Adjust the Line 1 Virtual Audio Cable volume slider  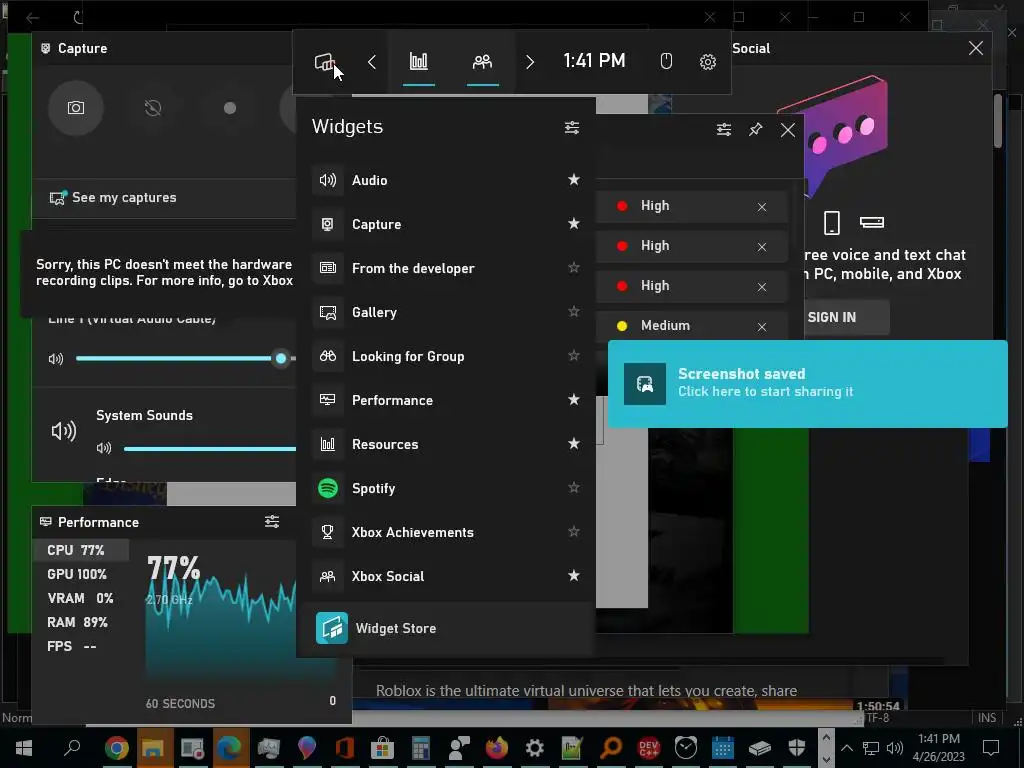[185, 358]
